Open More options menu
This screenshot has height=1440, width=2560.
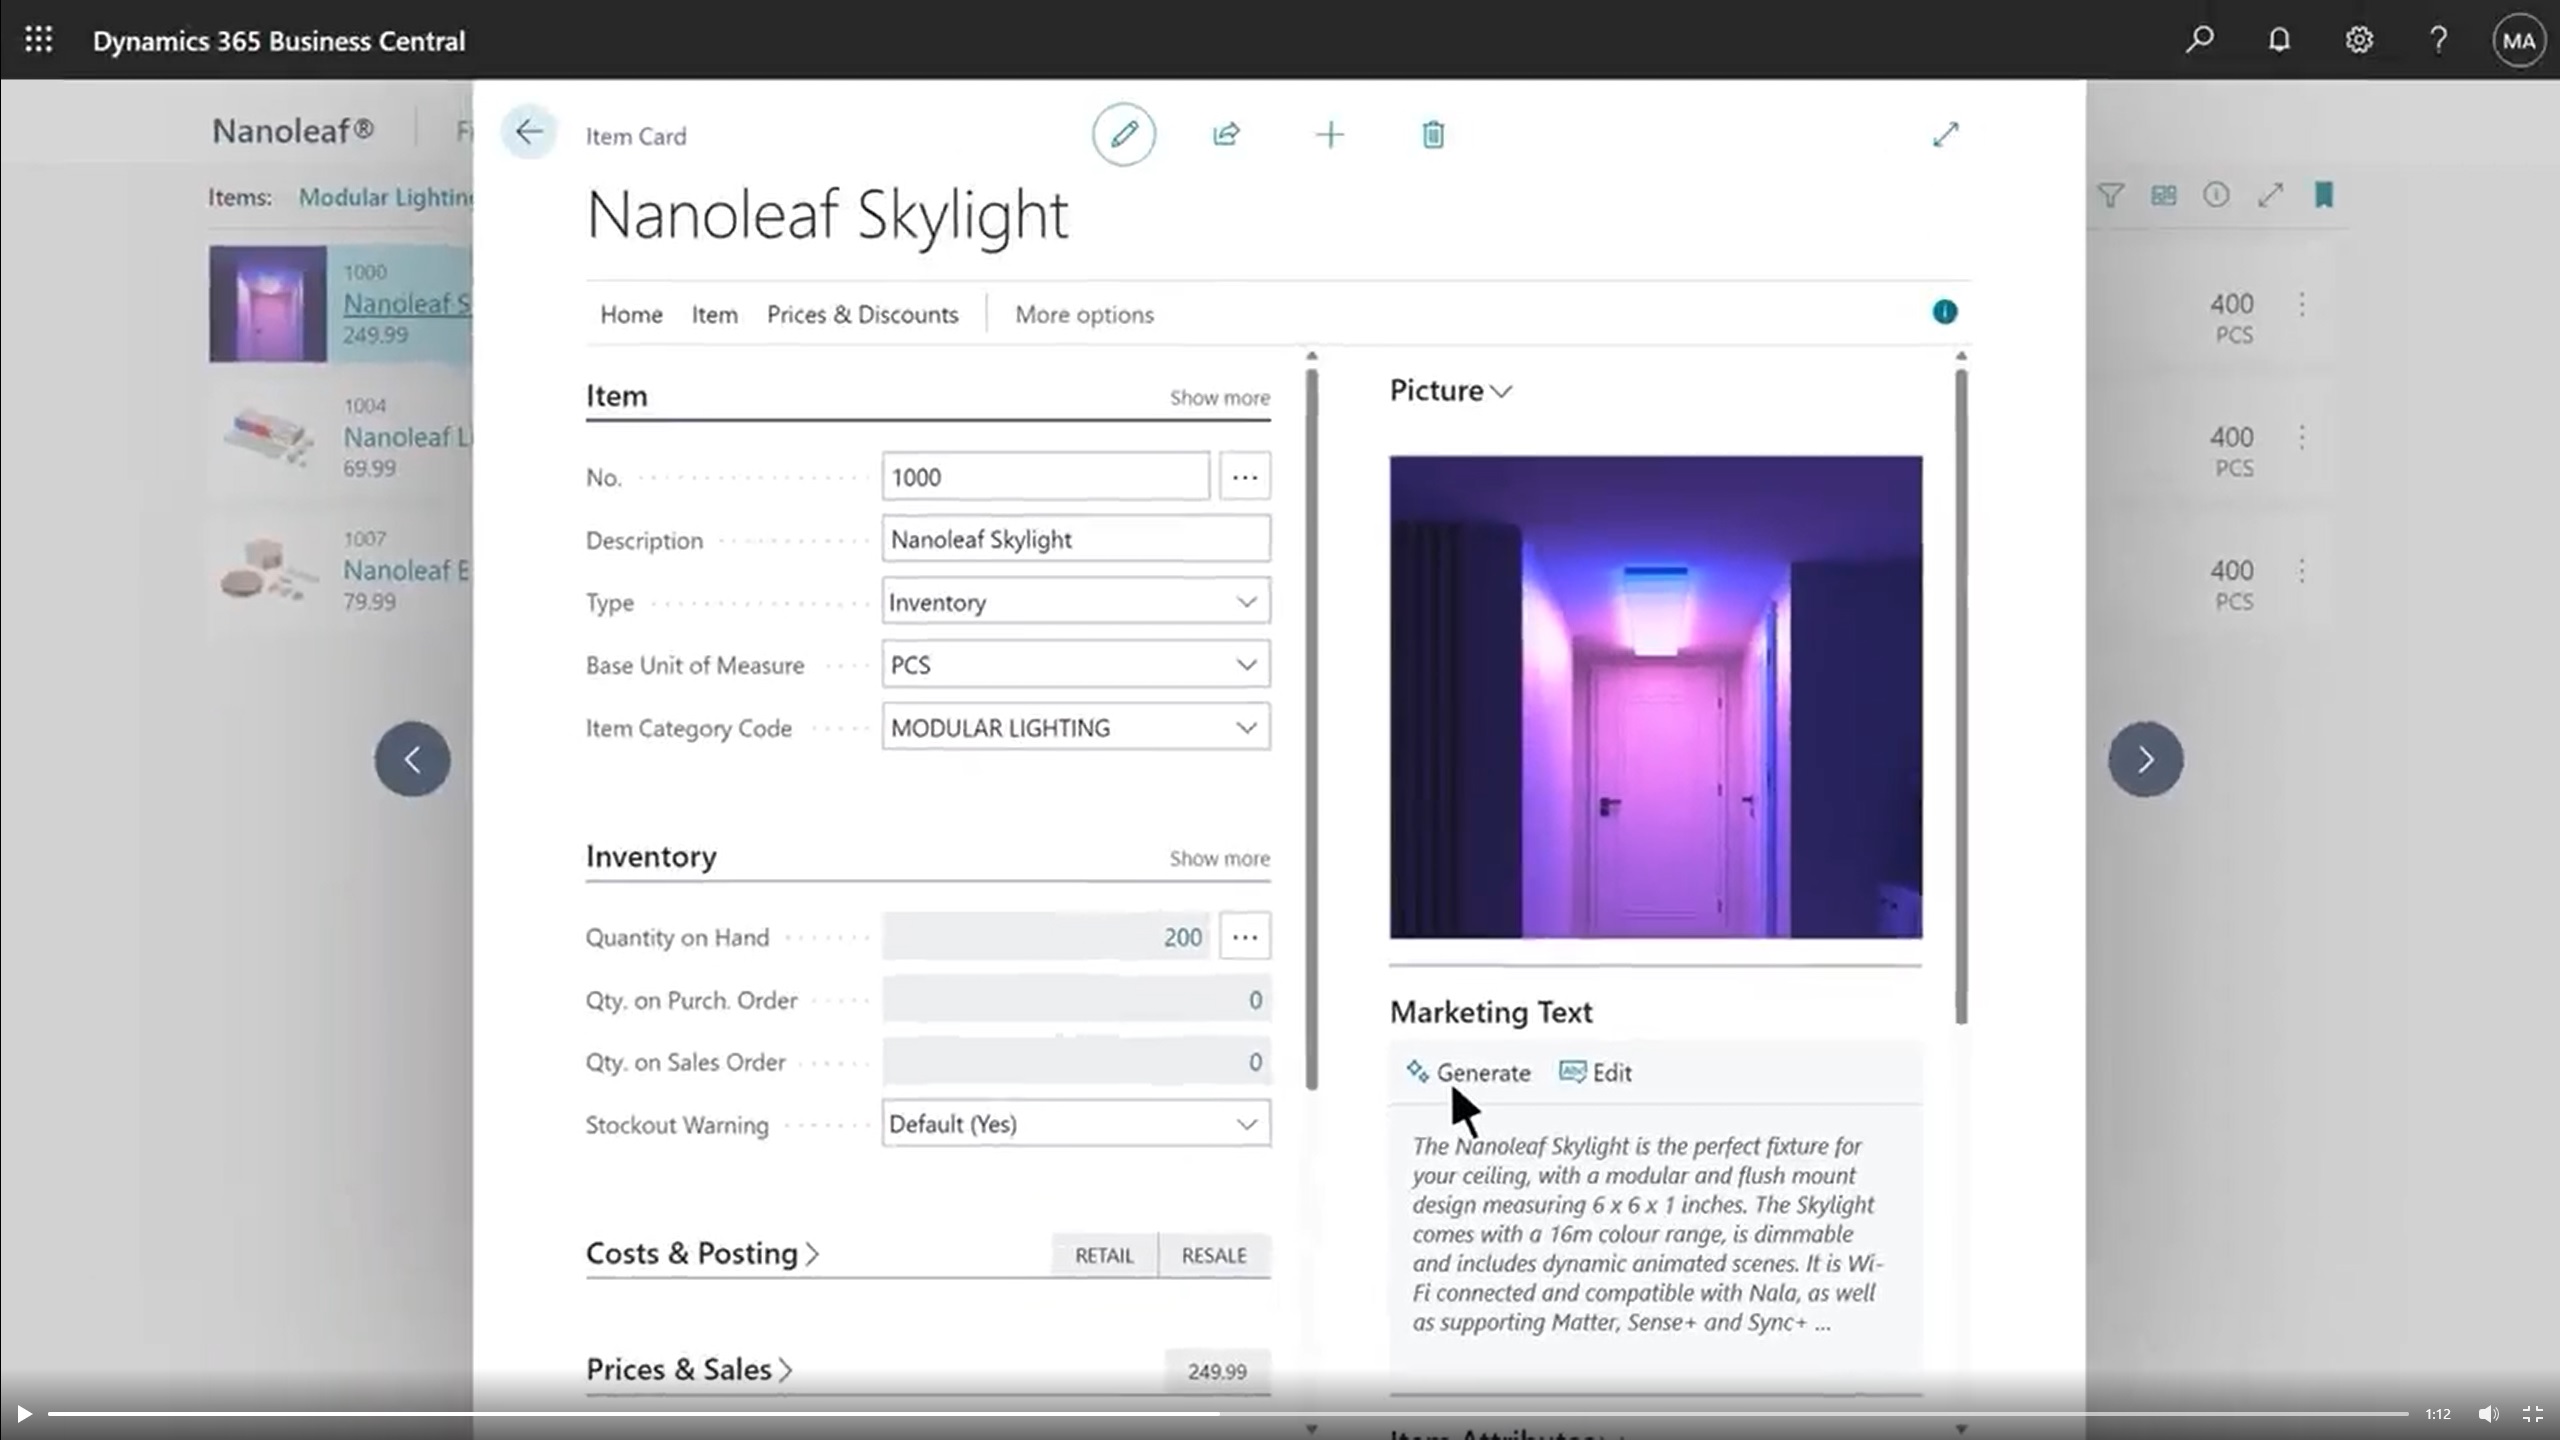click(1084, 314)
